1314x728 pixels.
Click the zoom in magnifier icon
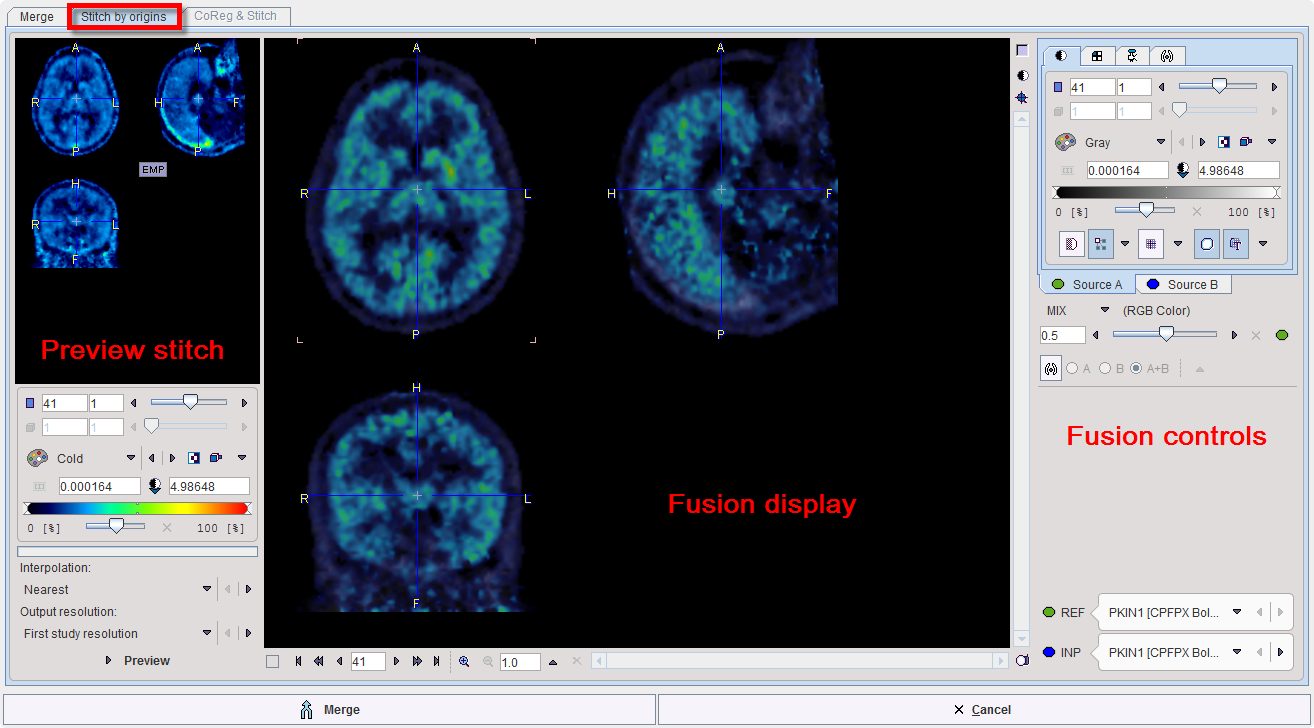tap(464, 661)
